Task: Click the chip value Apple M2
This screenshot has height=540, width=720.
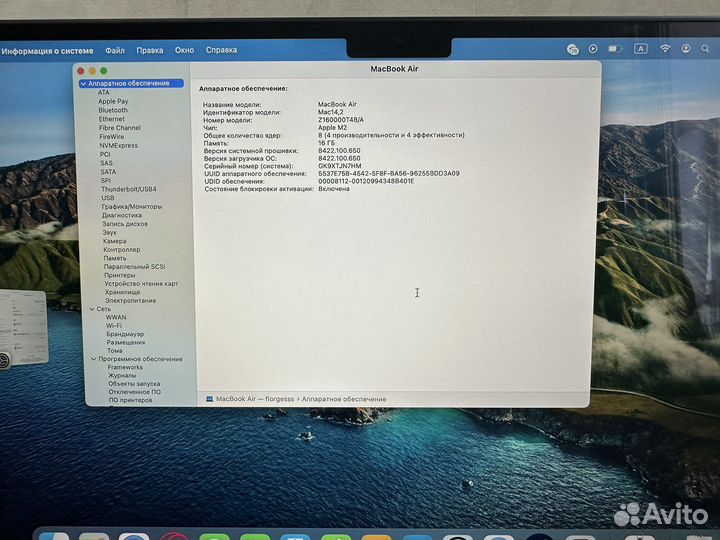Action: (x=332, y=128)
